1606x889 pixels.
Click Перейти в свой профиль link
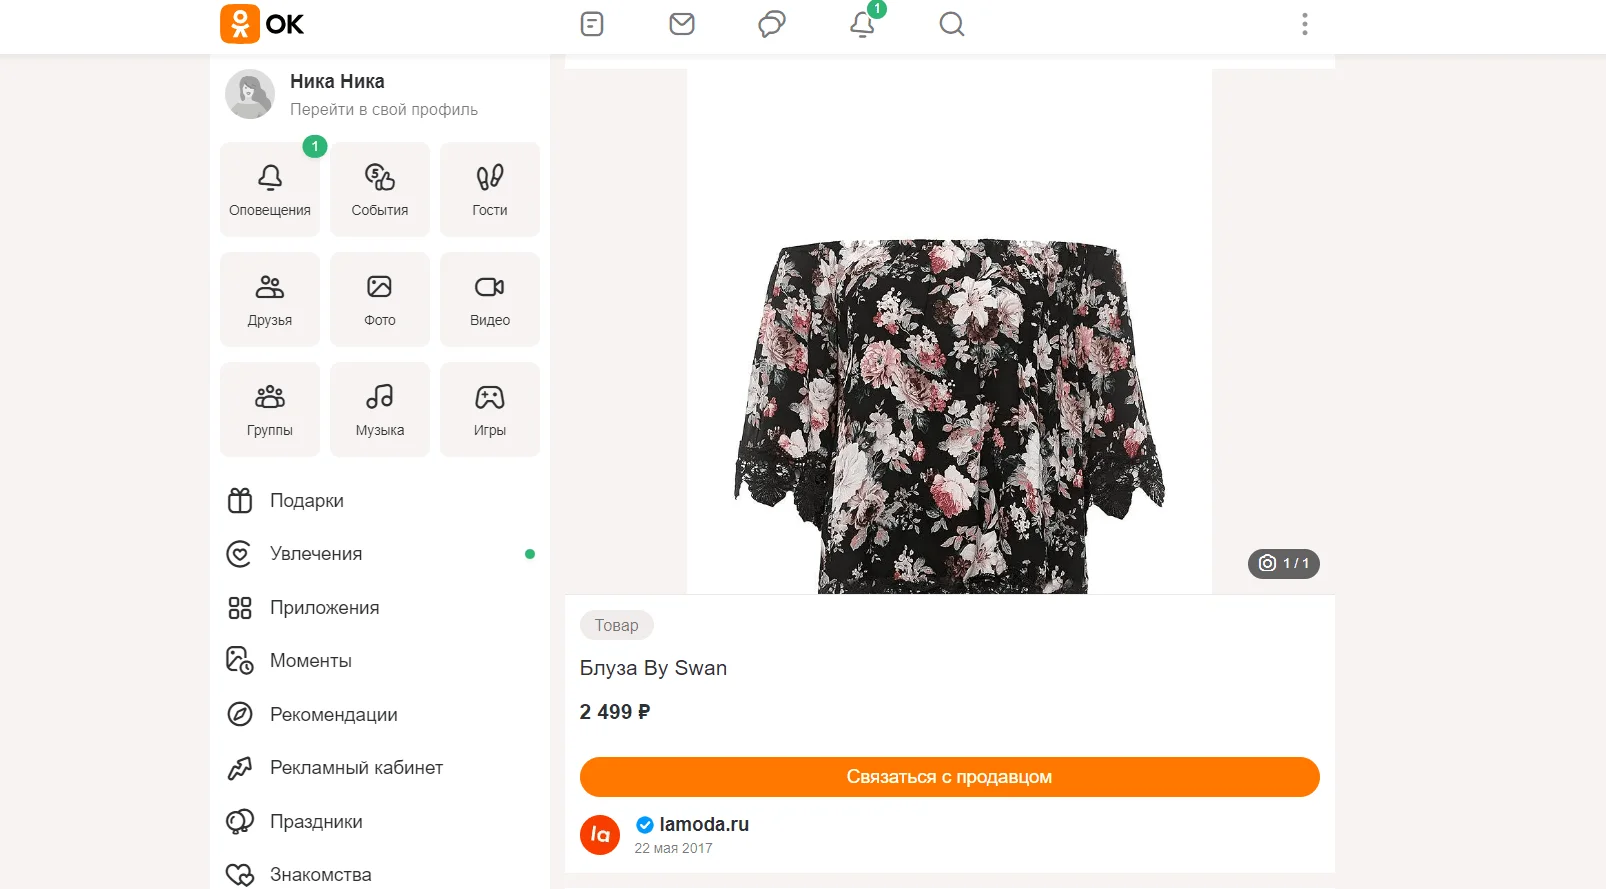coord(384,110)
